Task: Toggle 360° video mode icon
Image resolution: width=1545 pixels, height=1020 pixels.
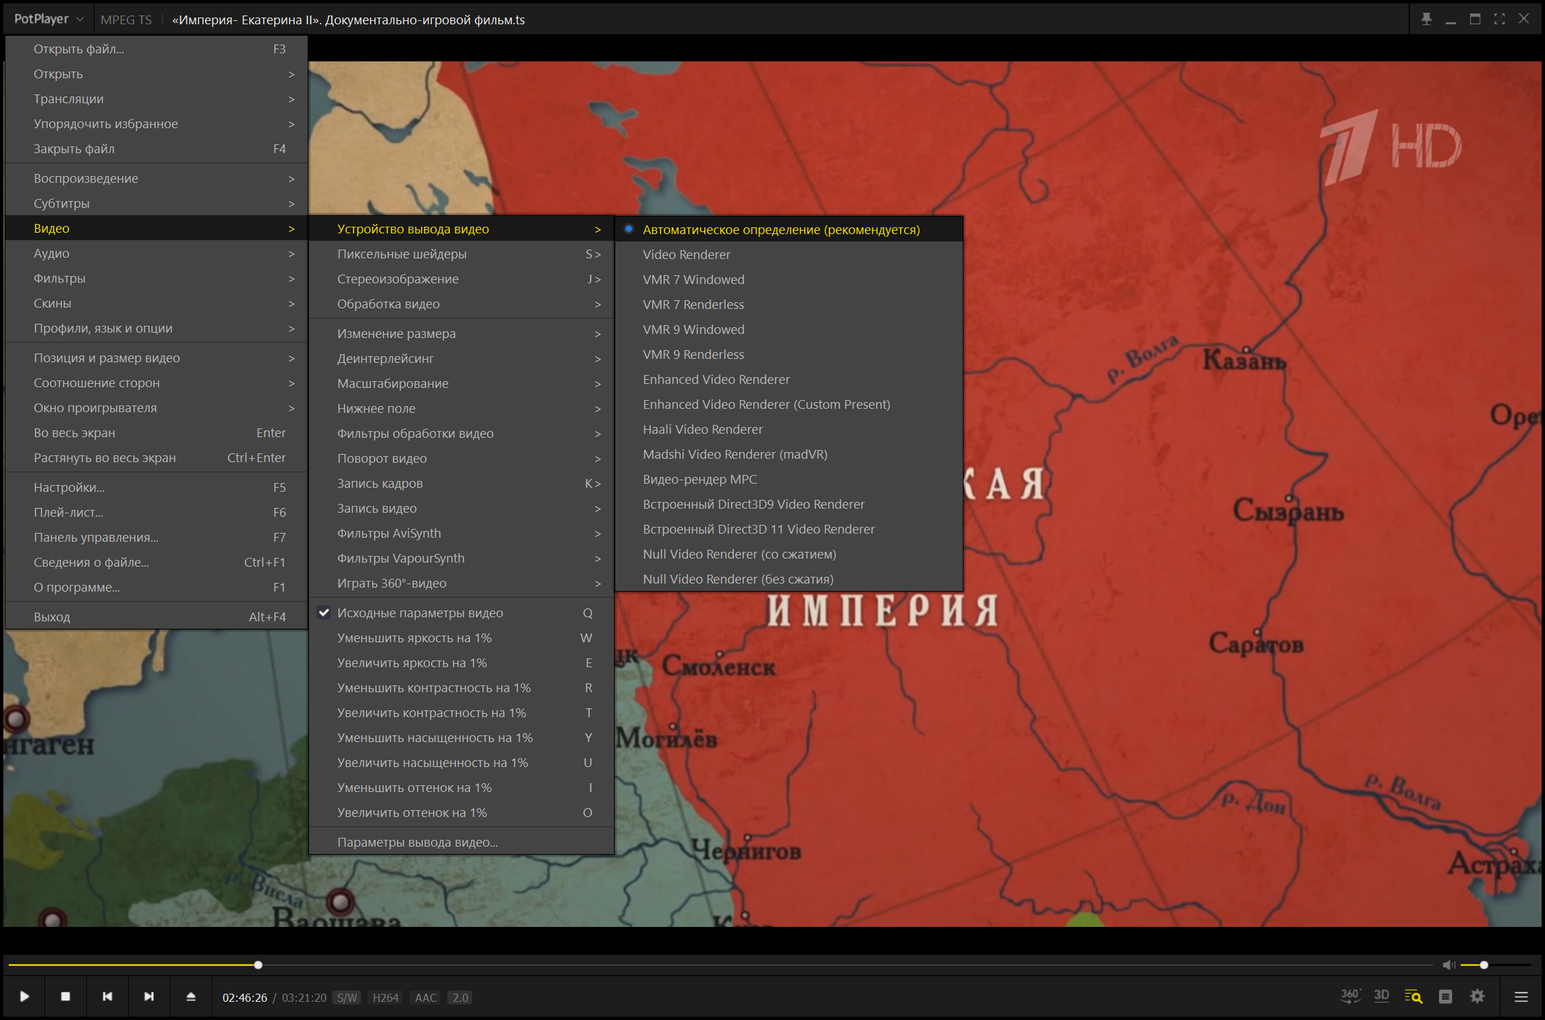Action: pos(1350,996)
